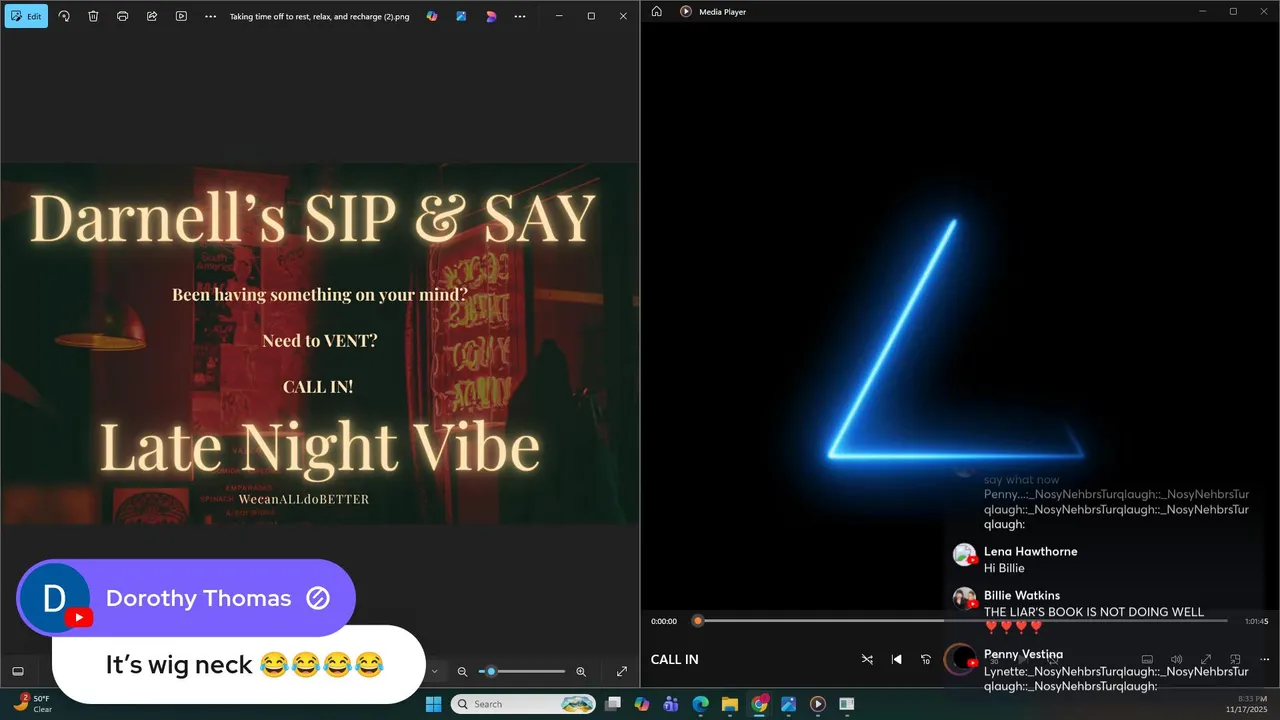Delete the image with the trash icon

(93, 16)
